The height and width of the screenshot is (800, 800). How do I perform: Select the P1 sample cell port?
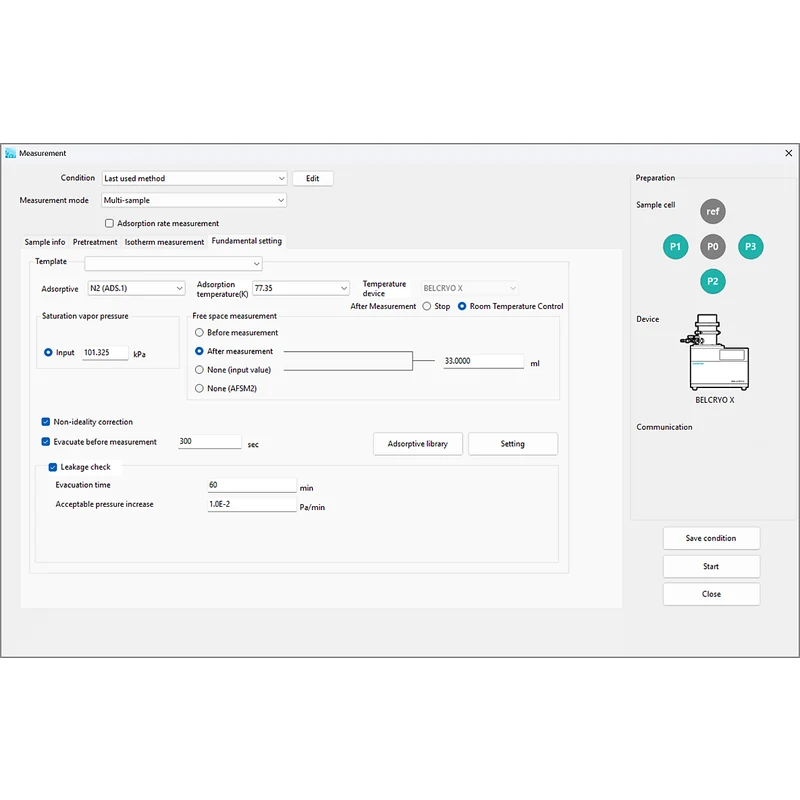(x=675, y=247)
